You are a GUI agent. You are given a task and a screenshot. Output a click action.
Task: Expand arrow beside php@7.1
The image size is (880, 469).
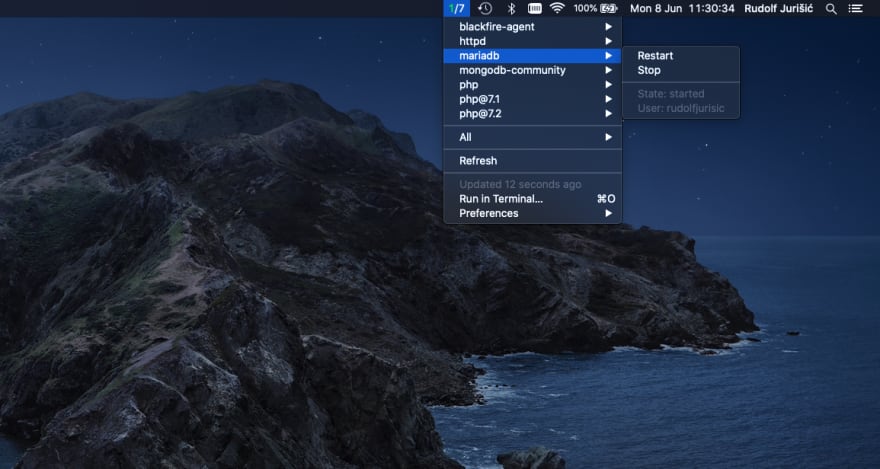point(608,99)
